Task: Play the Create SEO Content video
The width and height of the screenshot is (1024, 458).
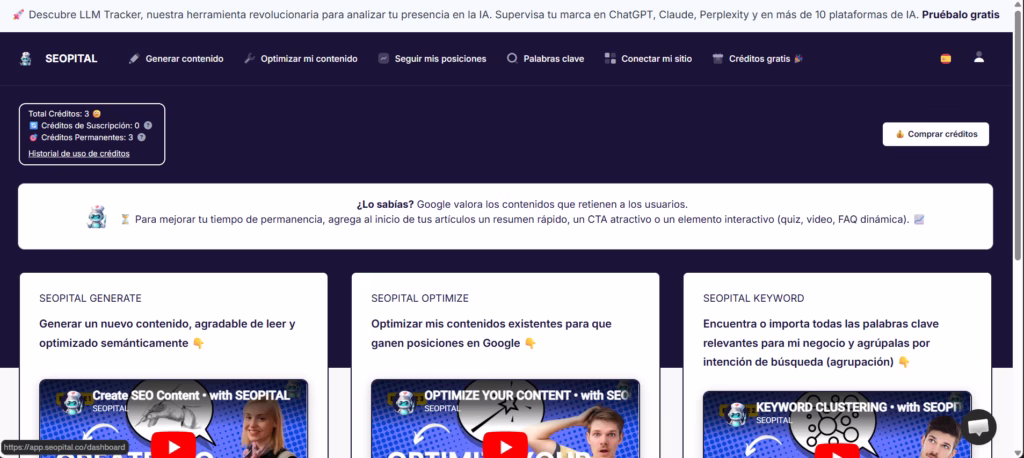Action: click(174, 446)
